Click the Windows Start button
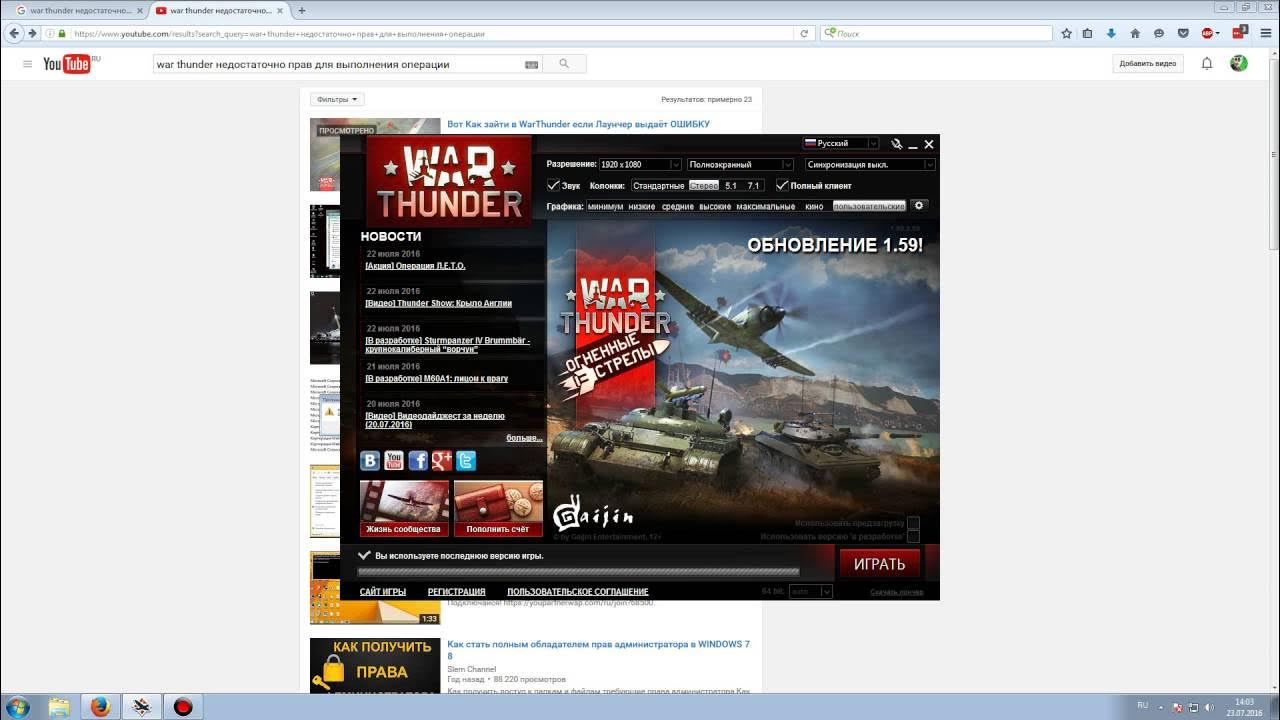1280x720 pixels. tap(17, 707)
